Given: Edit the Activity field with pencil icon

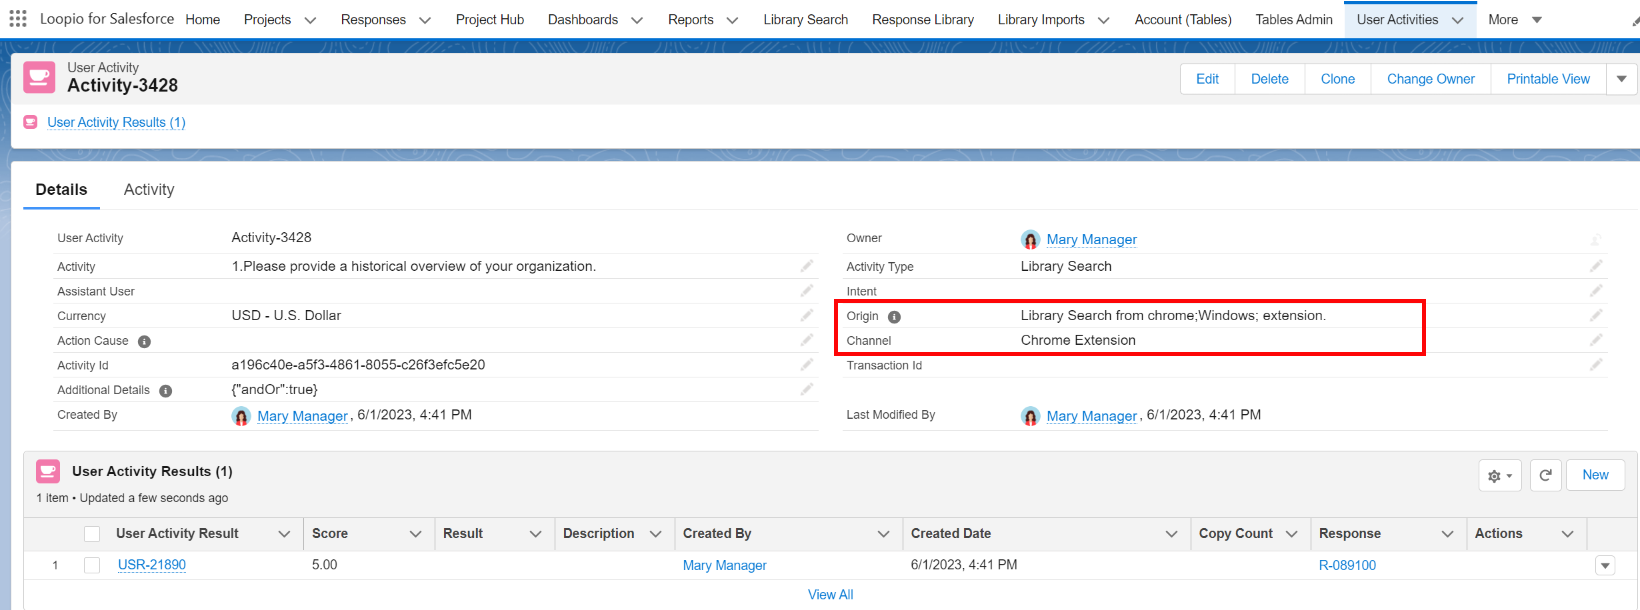Looking at the screenshot, I should [806, 266].
